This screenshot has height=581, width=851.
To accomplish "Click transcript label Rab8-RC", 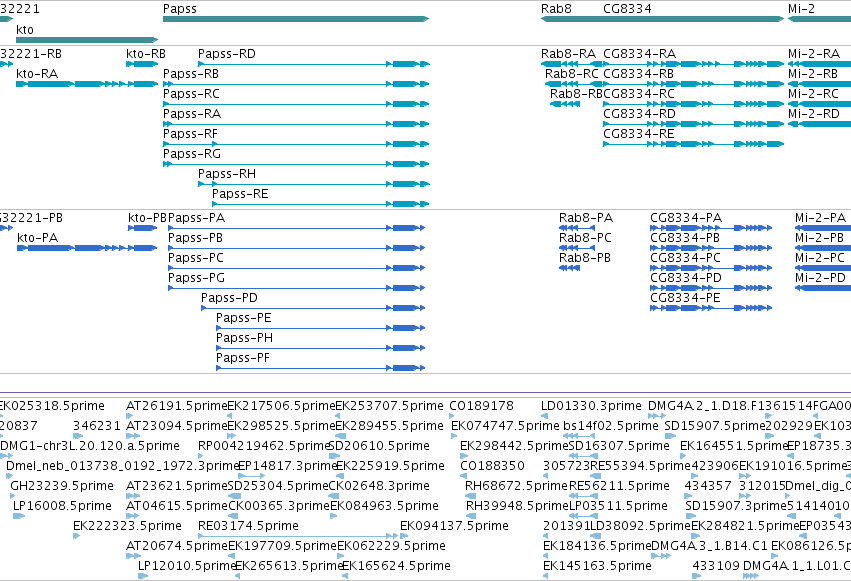I will tap(572, 74).
